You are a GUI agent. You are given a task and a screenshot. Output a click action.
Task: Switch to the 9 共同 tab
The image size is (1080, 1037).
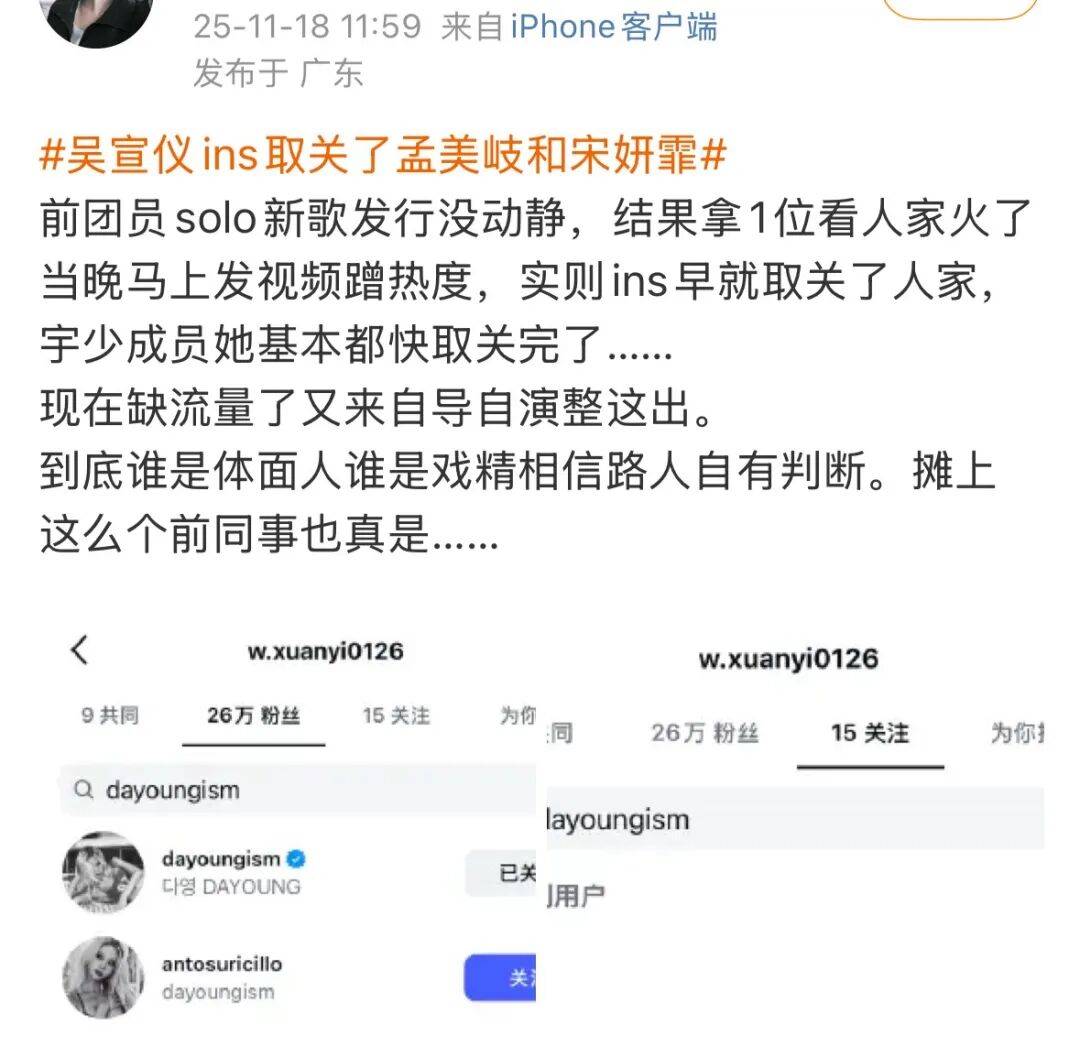click(x=110, y=715)
